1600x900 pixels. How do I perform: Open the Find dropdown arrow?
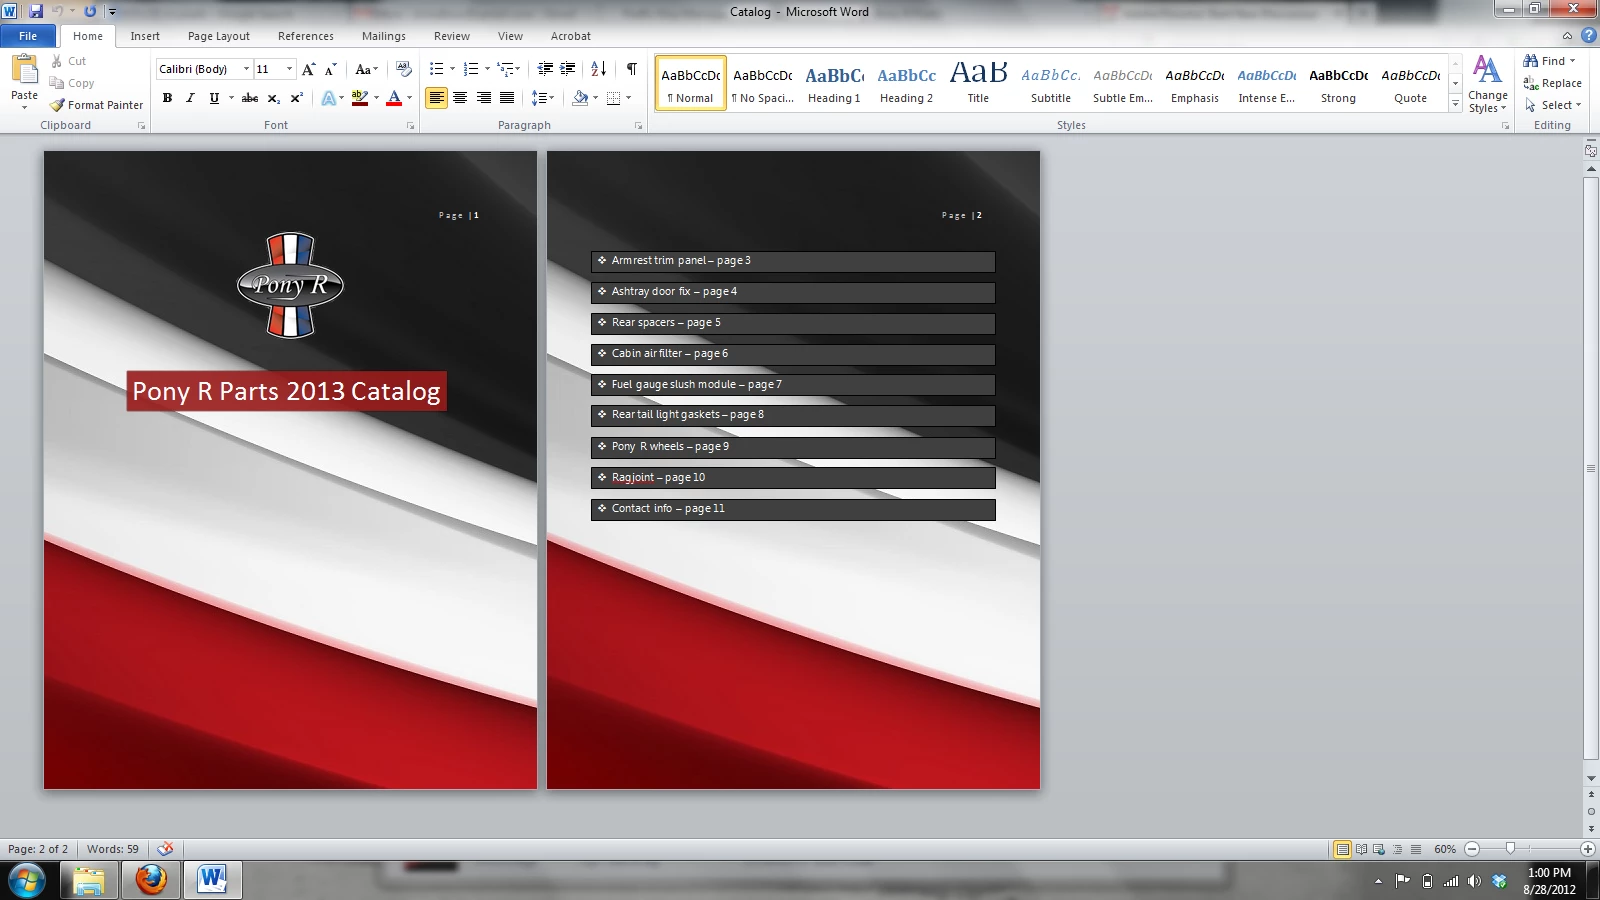click(1573, 61)
